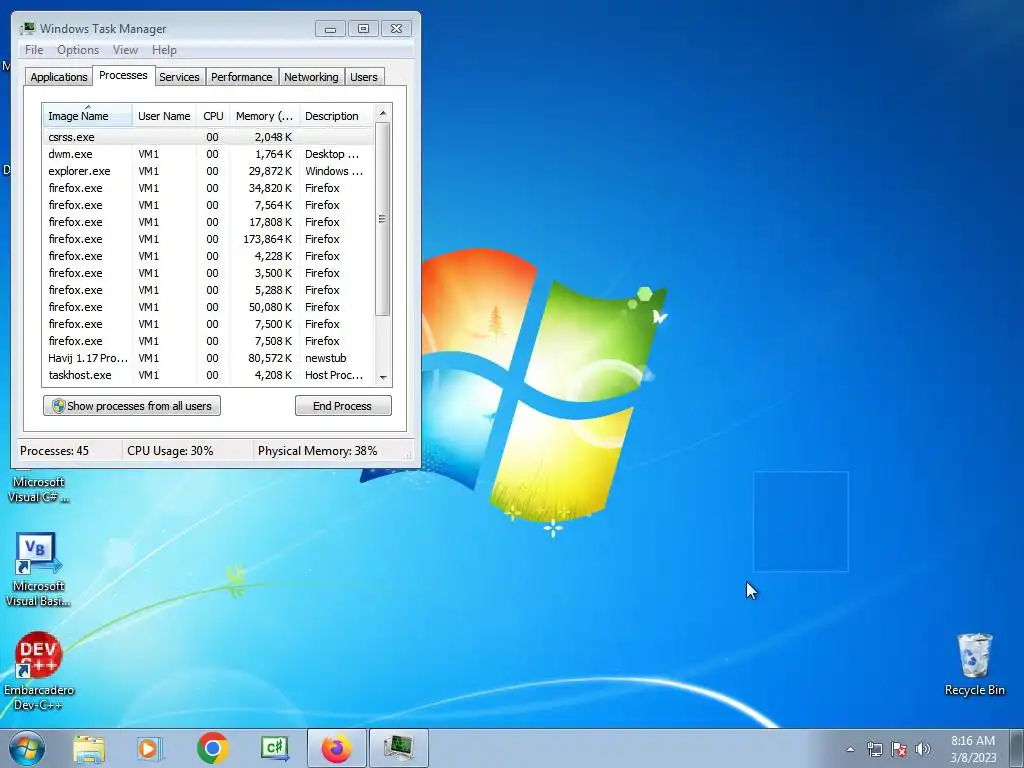
Task: Click the volume speaker tray icon
Action: click(923, 749)
